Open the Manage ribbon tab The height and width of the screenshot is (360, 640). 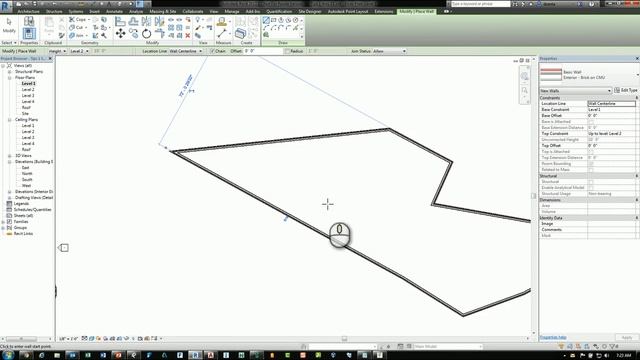coord(231,11)
